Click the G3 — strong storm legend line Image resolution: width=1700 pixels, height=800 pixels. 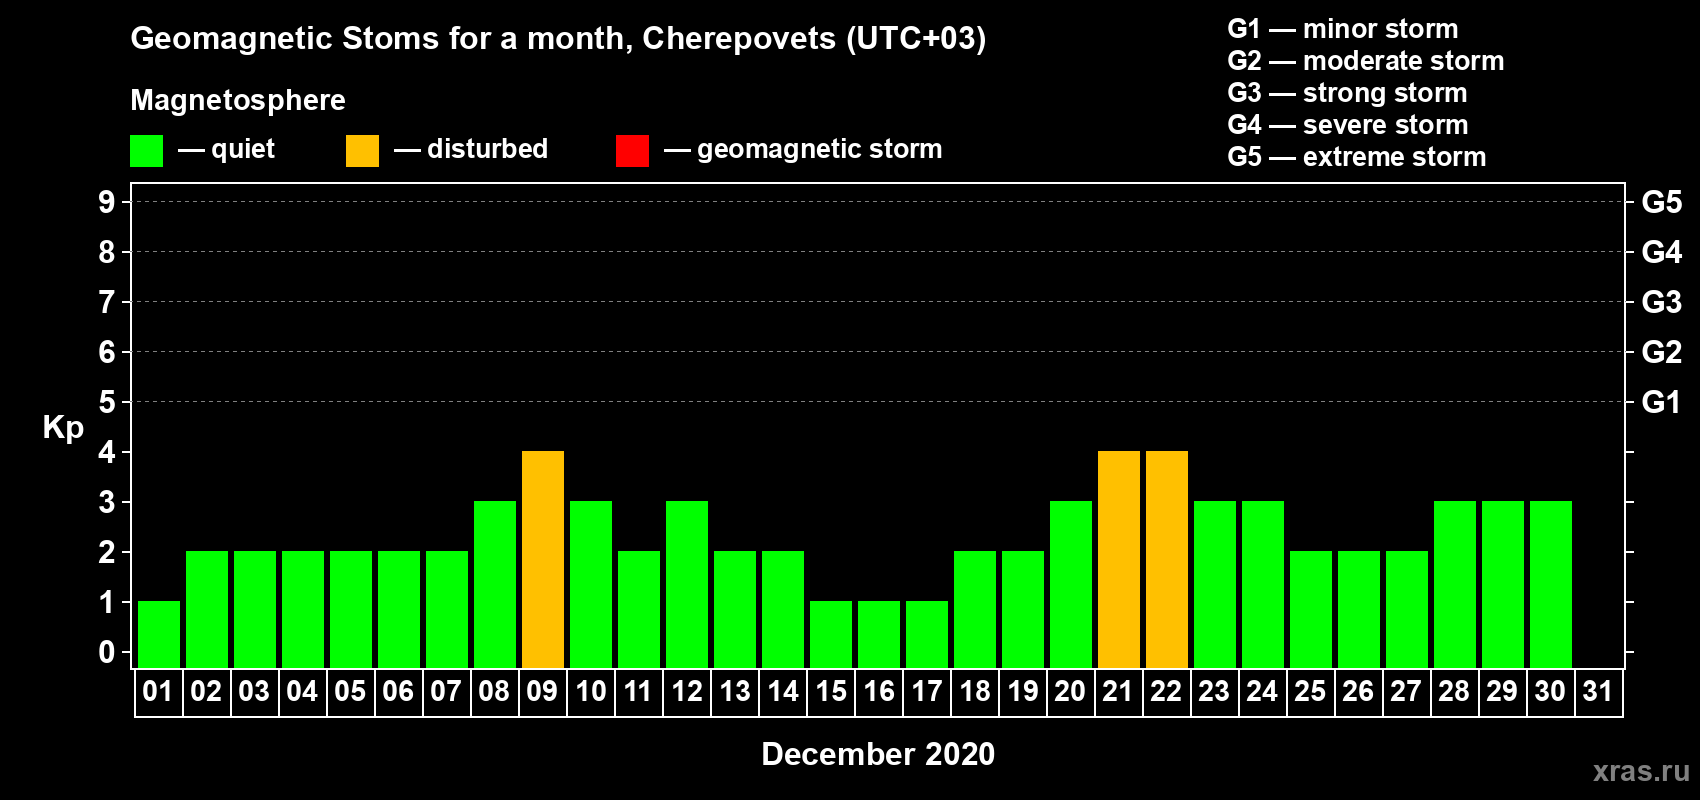[1347, 93]
